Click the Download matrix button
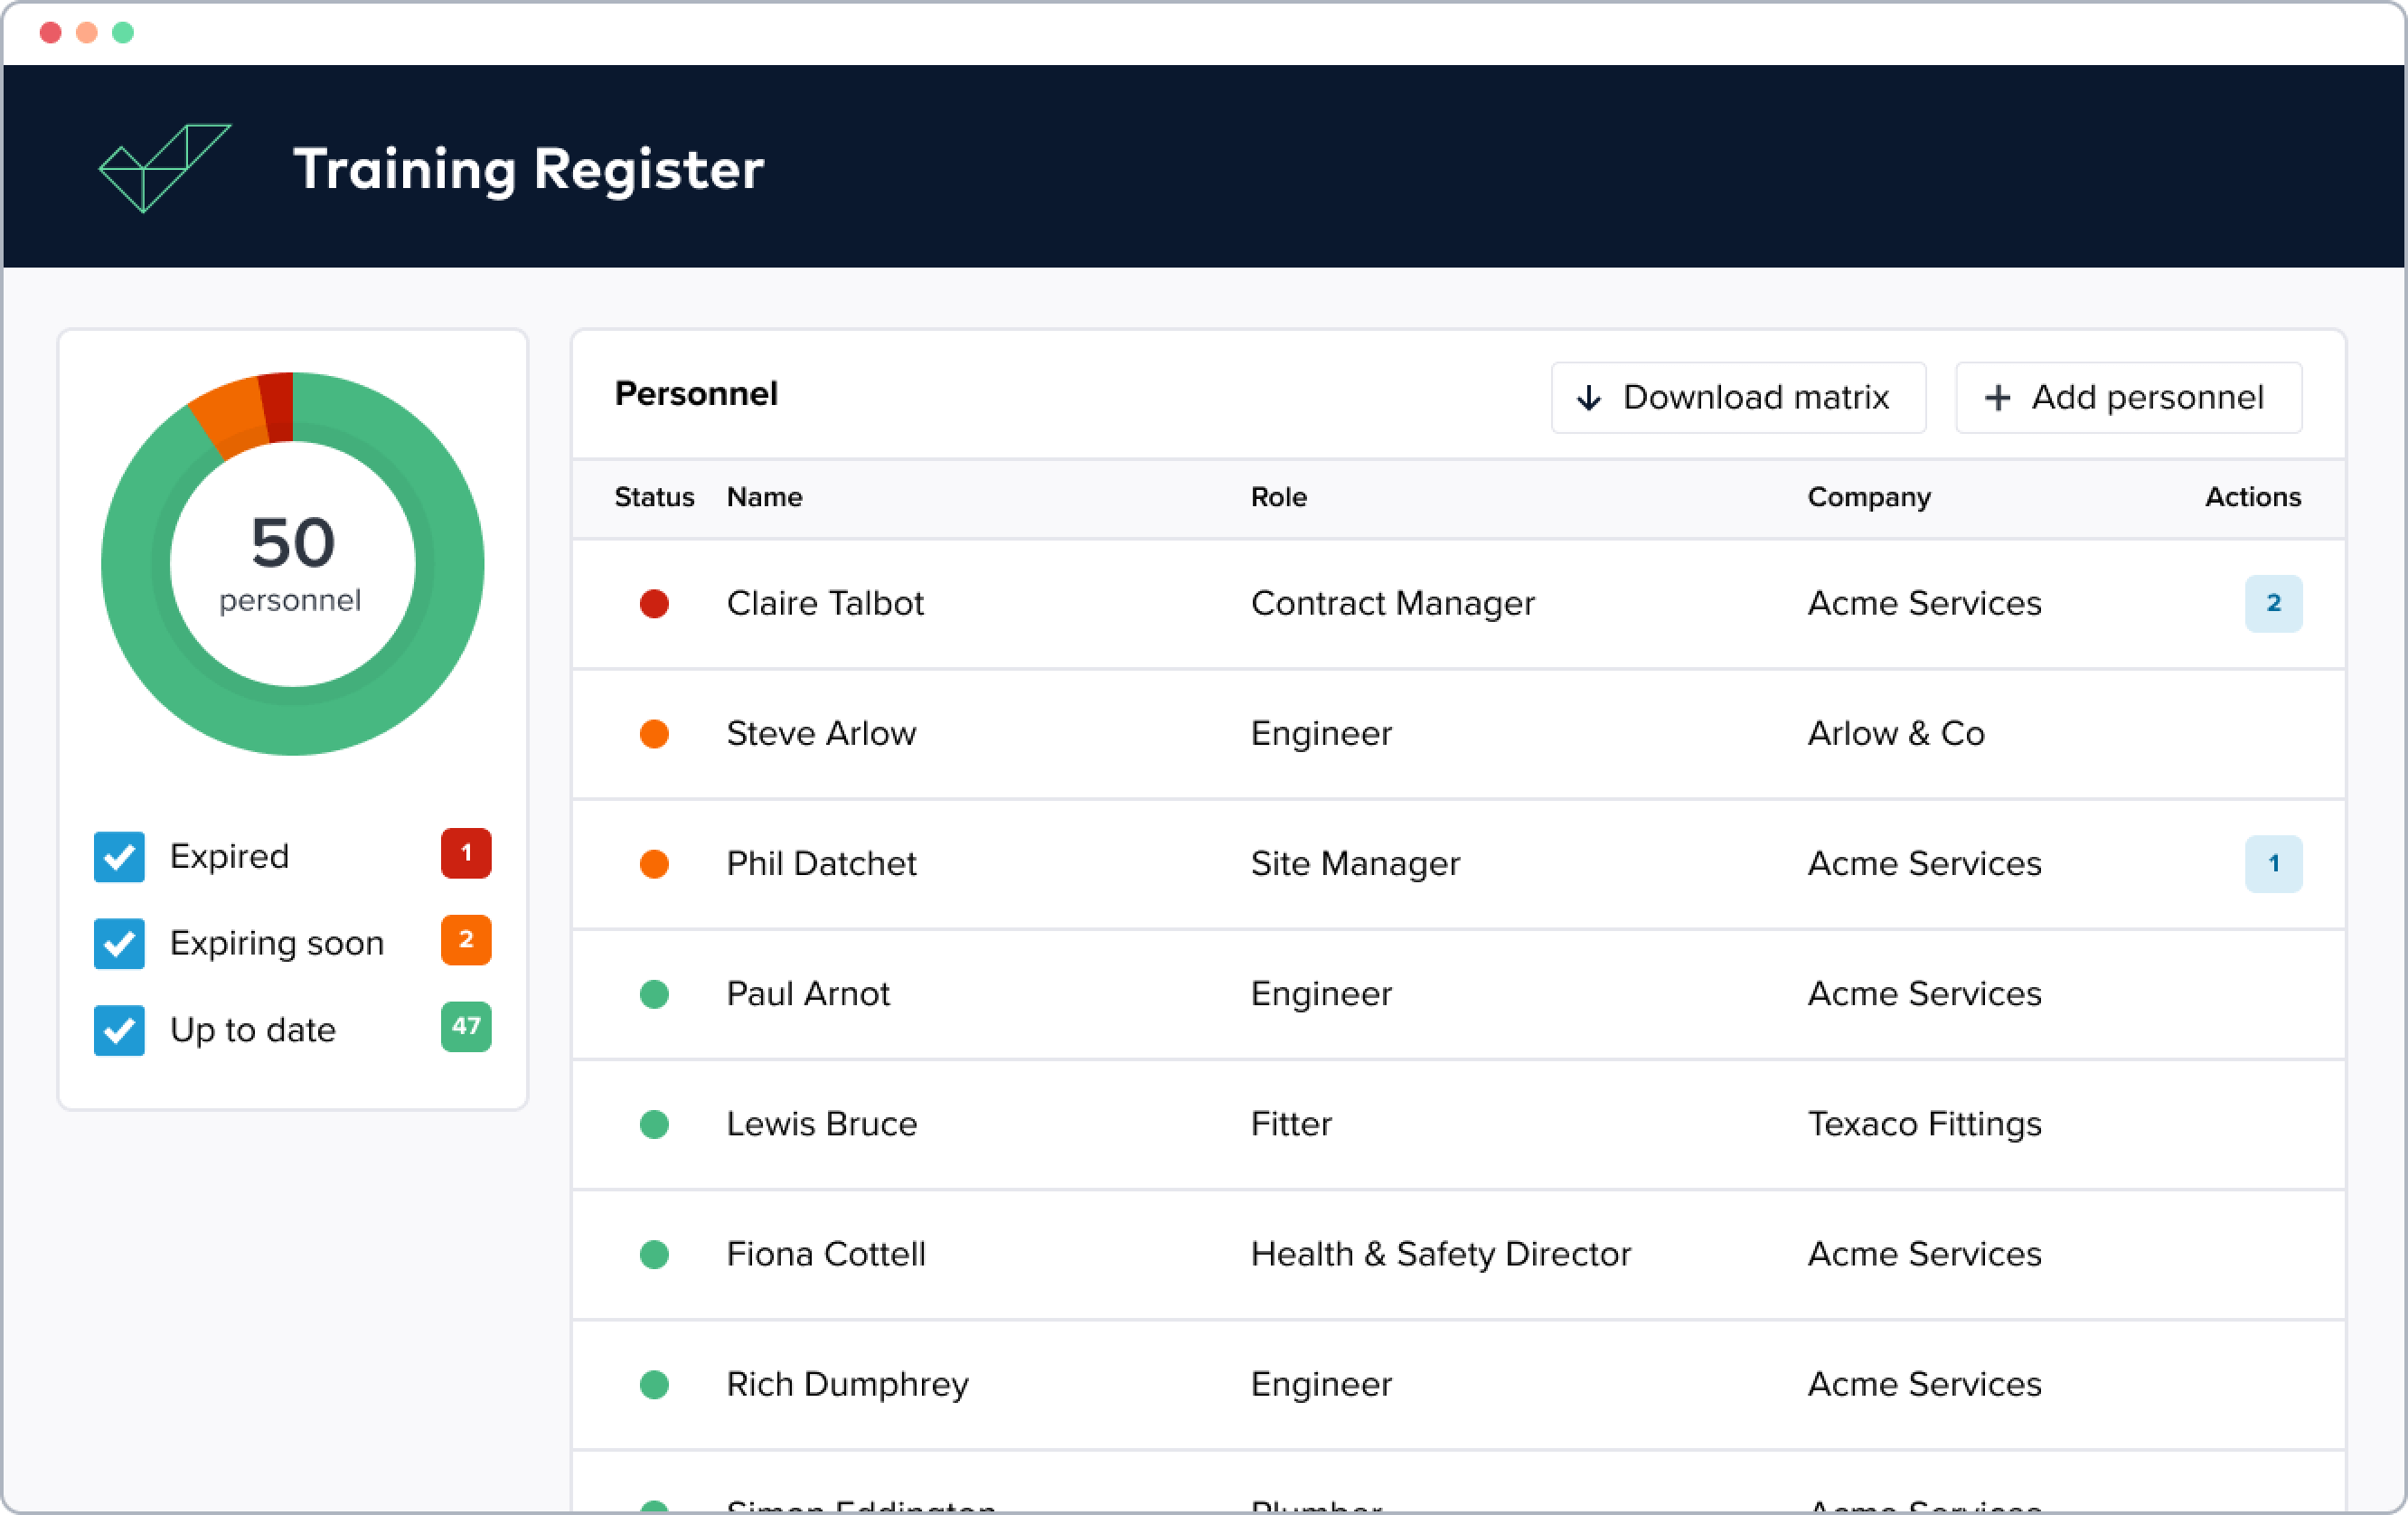The width and height of the screenshot is (2408, 1515). coord(1738,397)
